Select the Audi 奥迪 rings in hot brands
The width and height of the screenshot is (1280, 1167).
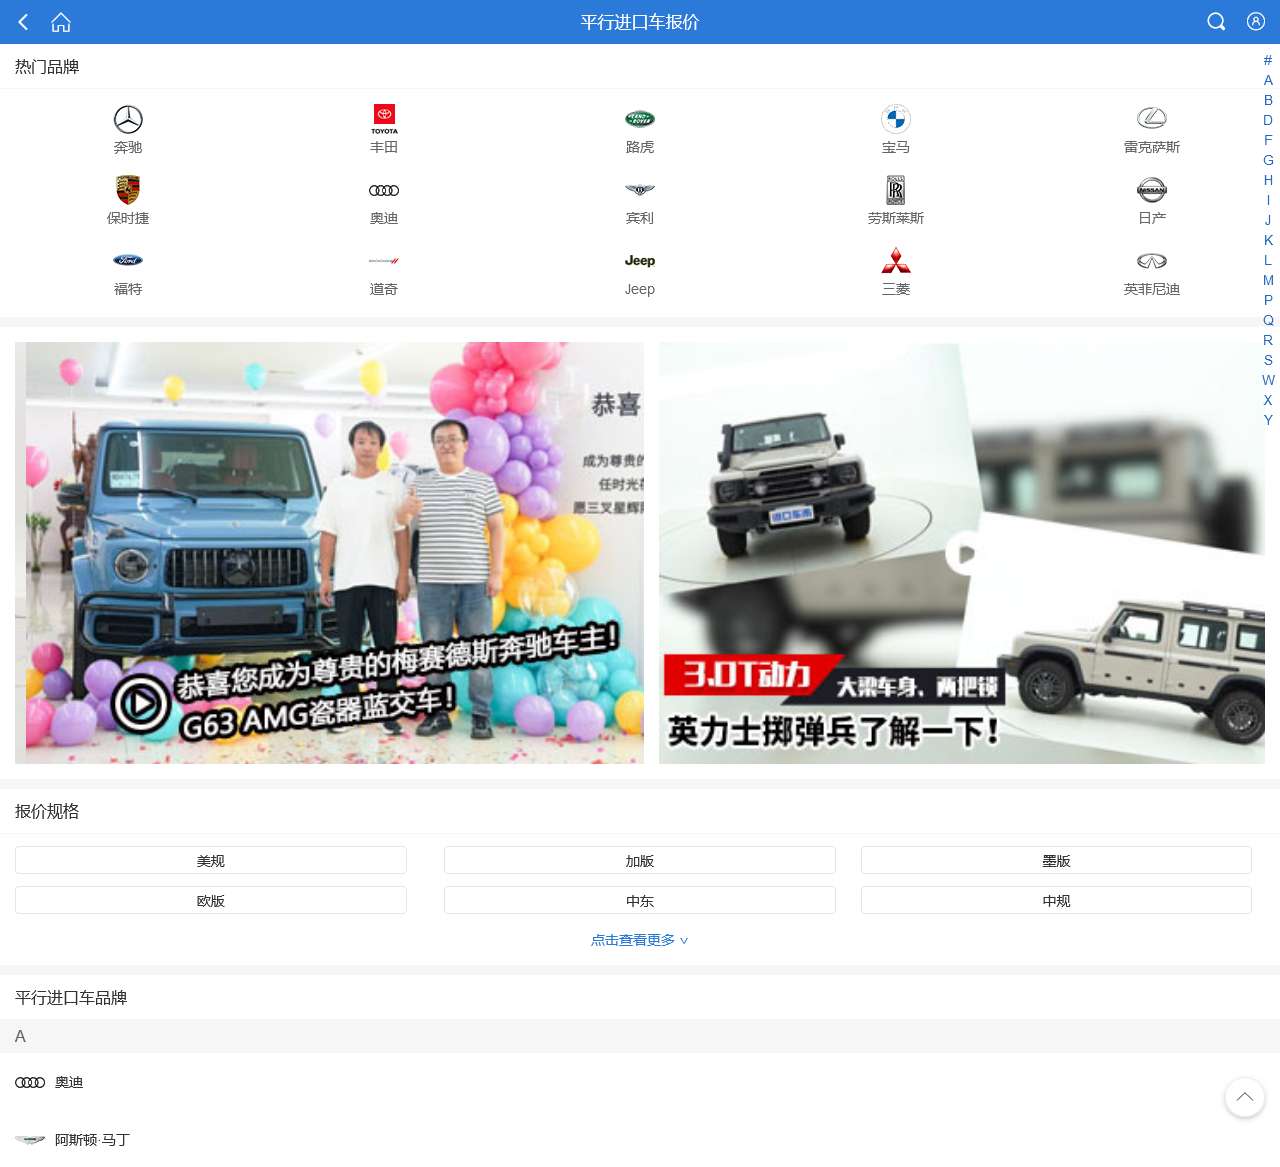(x=384, y=190)
